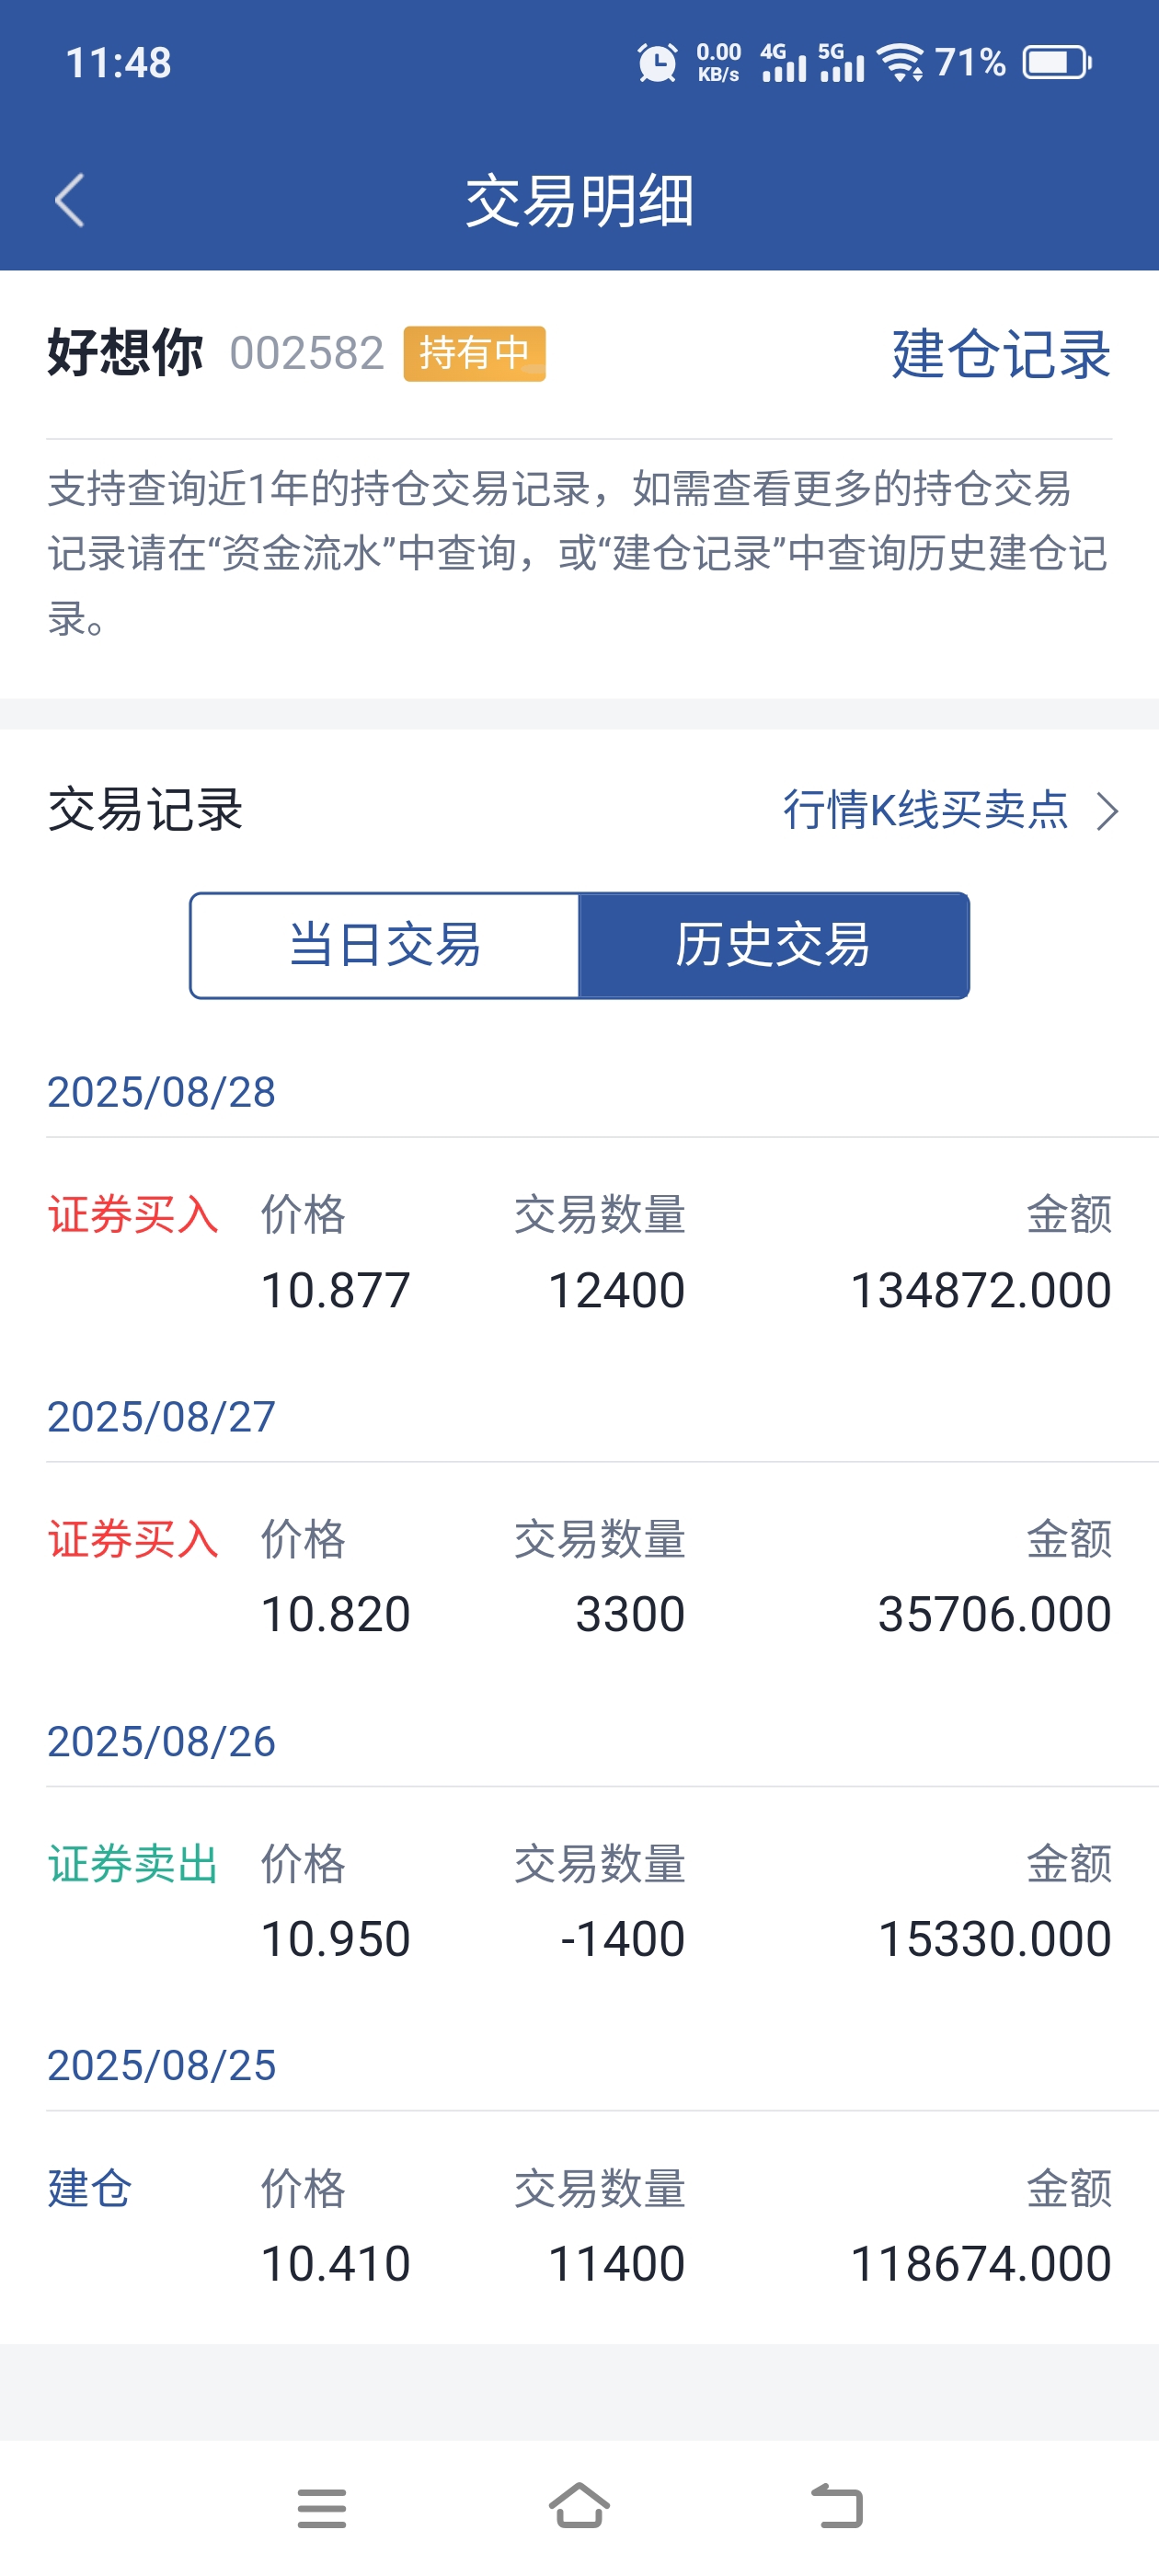Open 行情K线买卖点 link

point(925,809)
